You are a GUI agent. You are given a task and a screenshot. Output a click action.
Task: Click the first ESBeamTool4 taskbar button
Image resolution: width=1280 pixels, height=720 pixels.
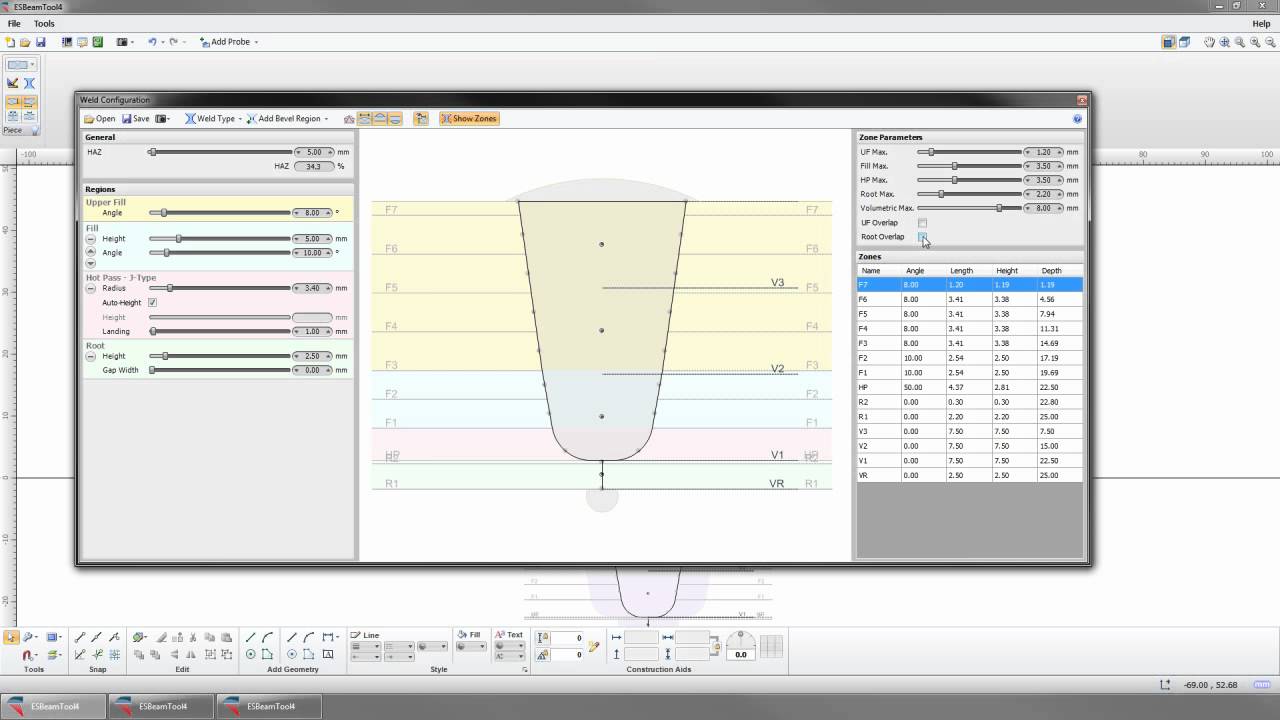point(53,706)
